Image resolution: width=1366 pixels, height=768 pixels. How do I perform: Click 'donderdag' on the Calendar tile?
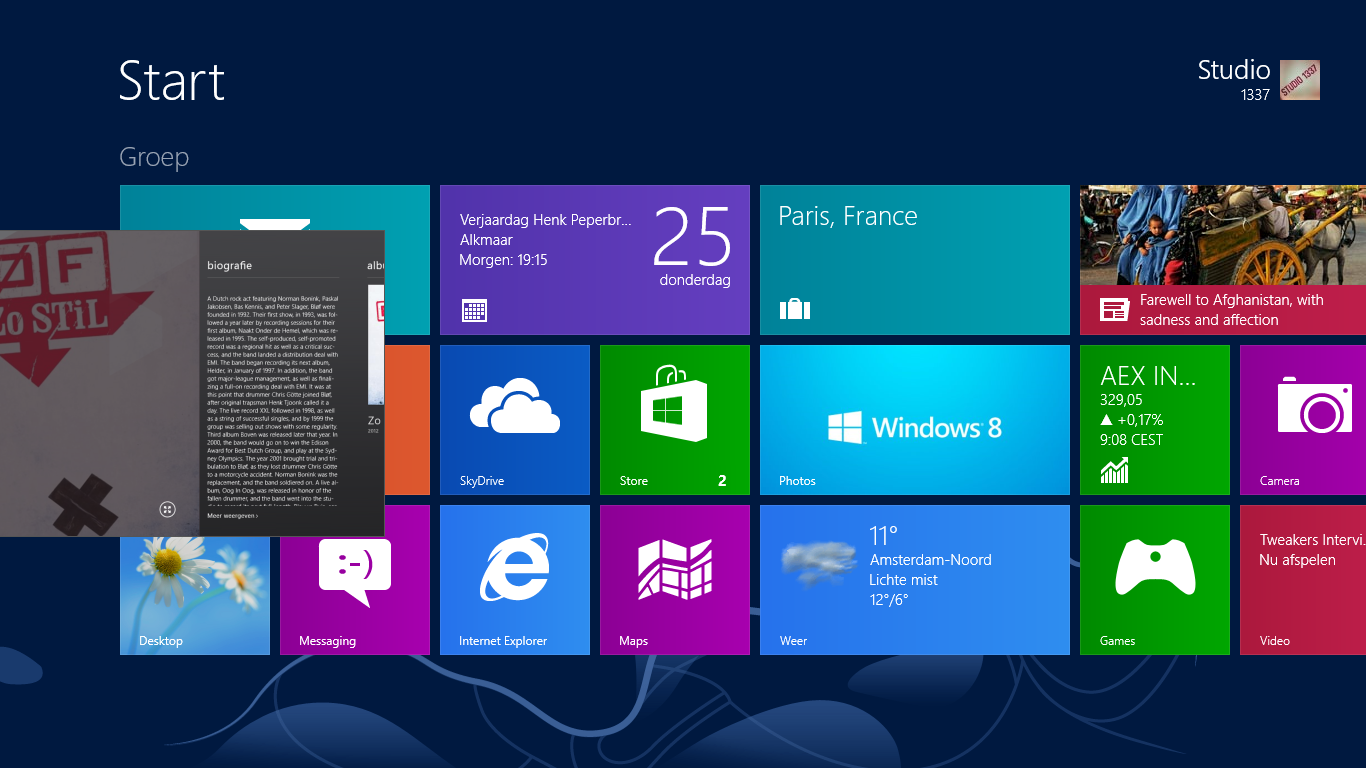(x=695, y=280)
